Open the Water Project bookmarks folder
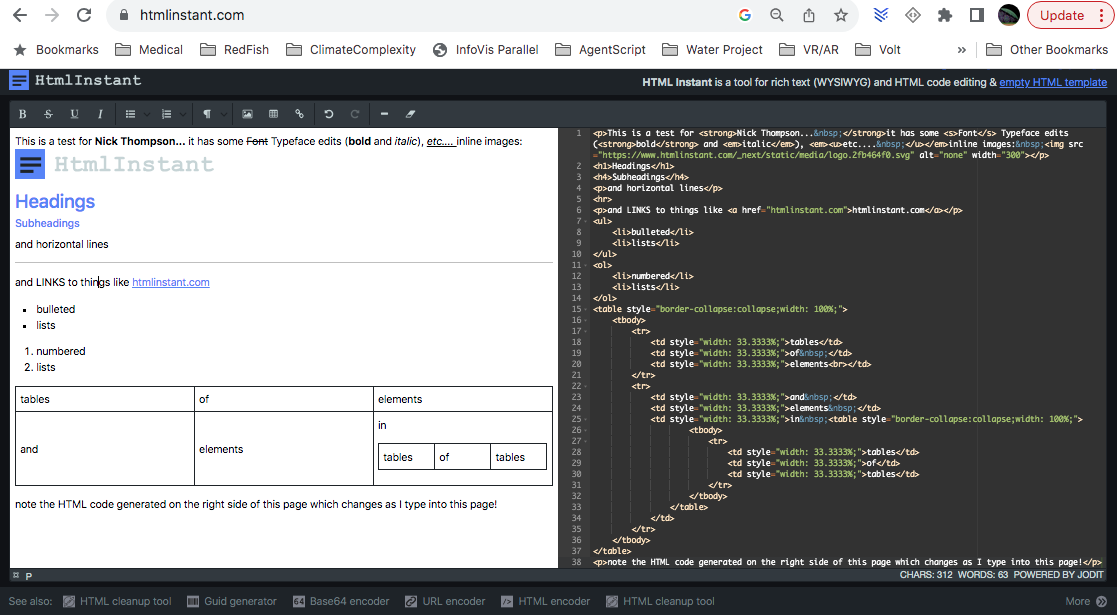1117x615 pixels. pyautogui.click(x=712, y=50)
